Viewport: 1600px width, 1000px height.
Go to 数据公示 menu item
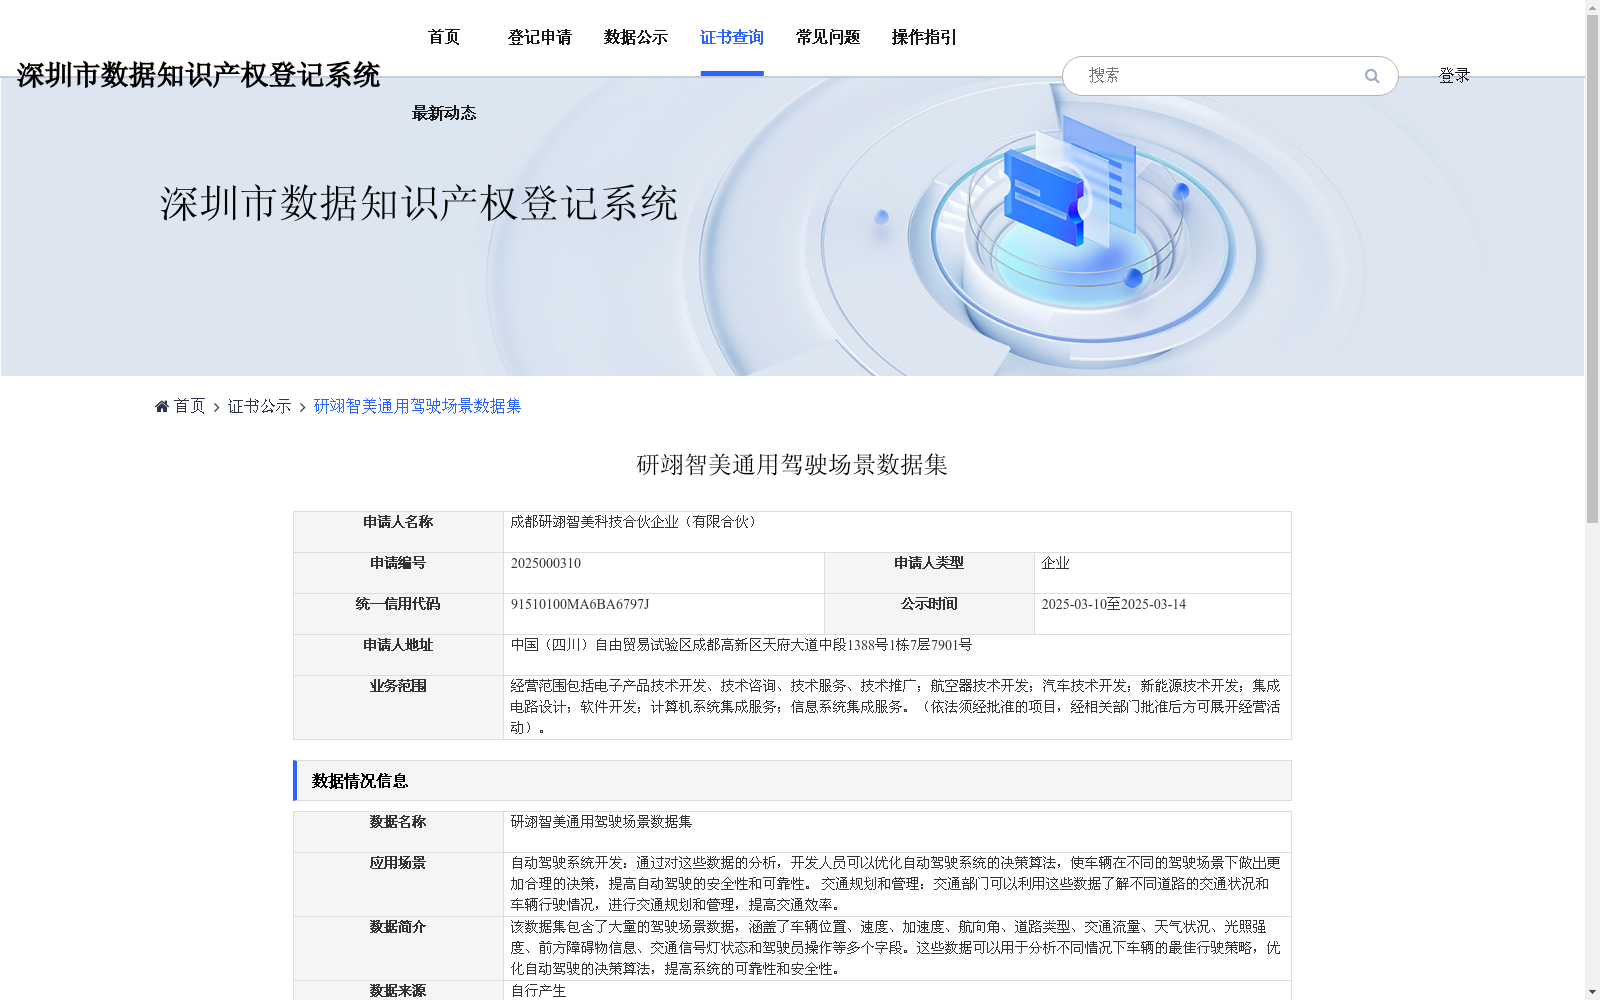pos(636,37)
